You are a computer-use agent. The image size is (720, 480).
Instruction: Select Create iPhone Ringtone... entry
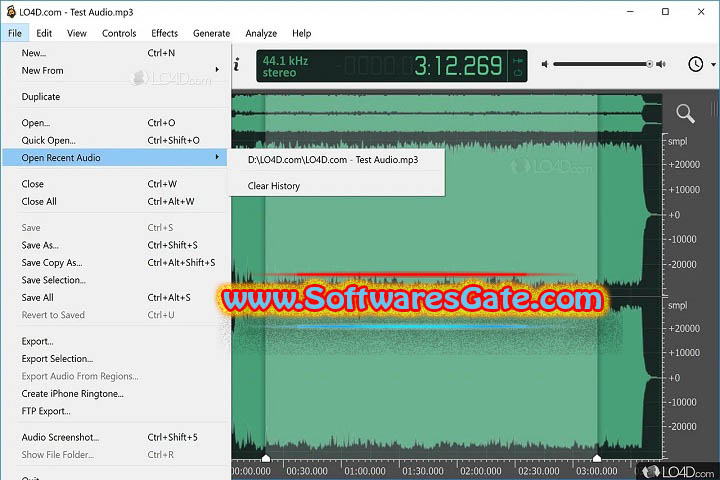tap(115, 393)
